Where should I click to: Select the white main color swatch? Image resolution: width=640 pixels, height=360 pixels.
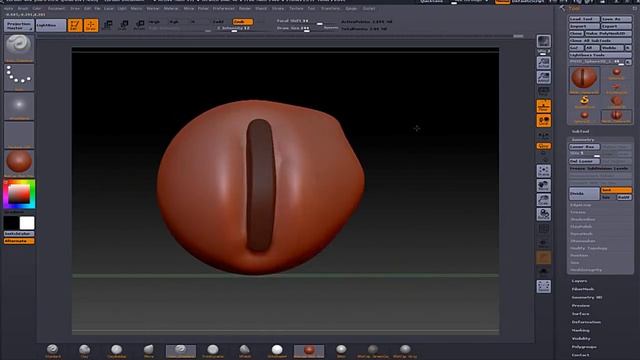point(27,223)
